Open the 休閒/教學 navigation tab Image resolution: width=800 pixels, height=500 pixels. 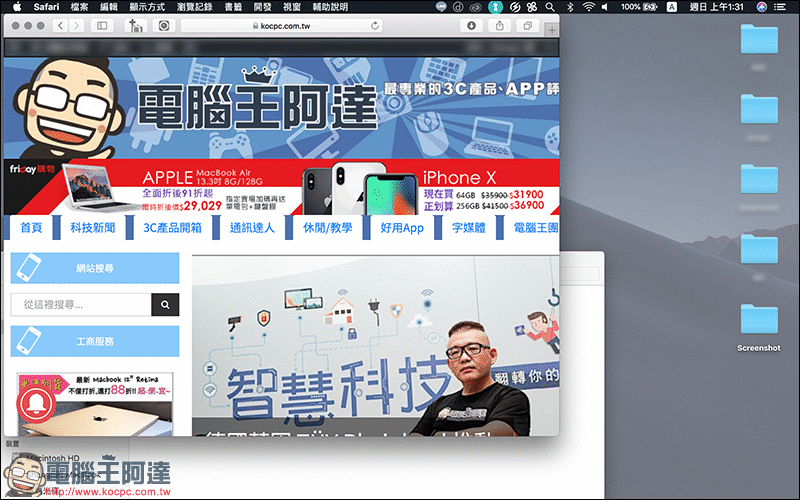click(328, 228)
